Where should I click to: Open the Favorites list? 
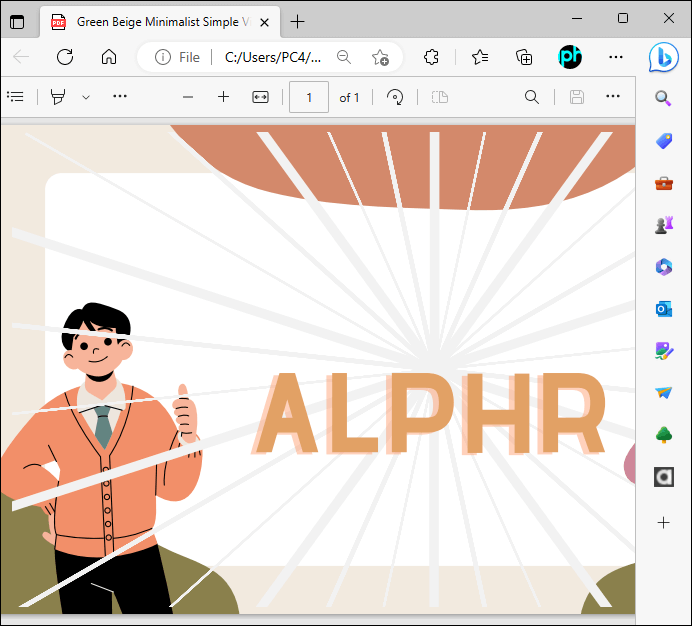(x=480, y=57)
